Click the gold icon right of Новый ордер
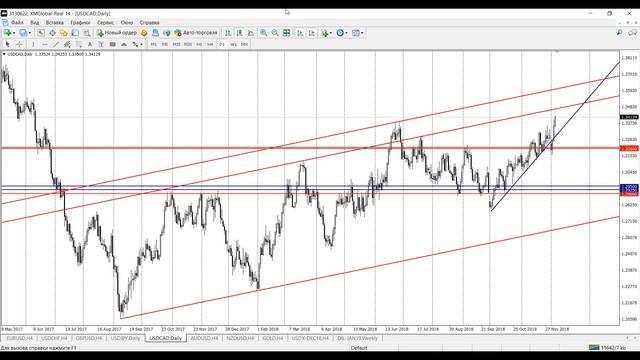This screenshot has width=640, height=360. [x=144, y=33]
